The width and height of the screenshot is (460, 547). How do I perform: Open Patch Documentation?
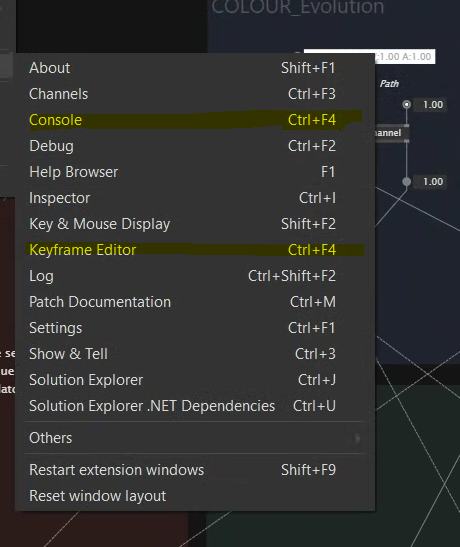(x=195, y=302)
